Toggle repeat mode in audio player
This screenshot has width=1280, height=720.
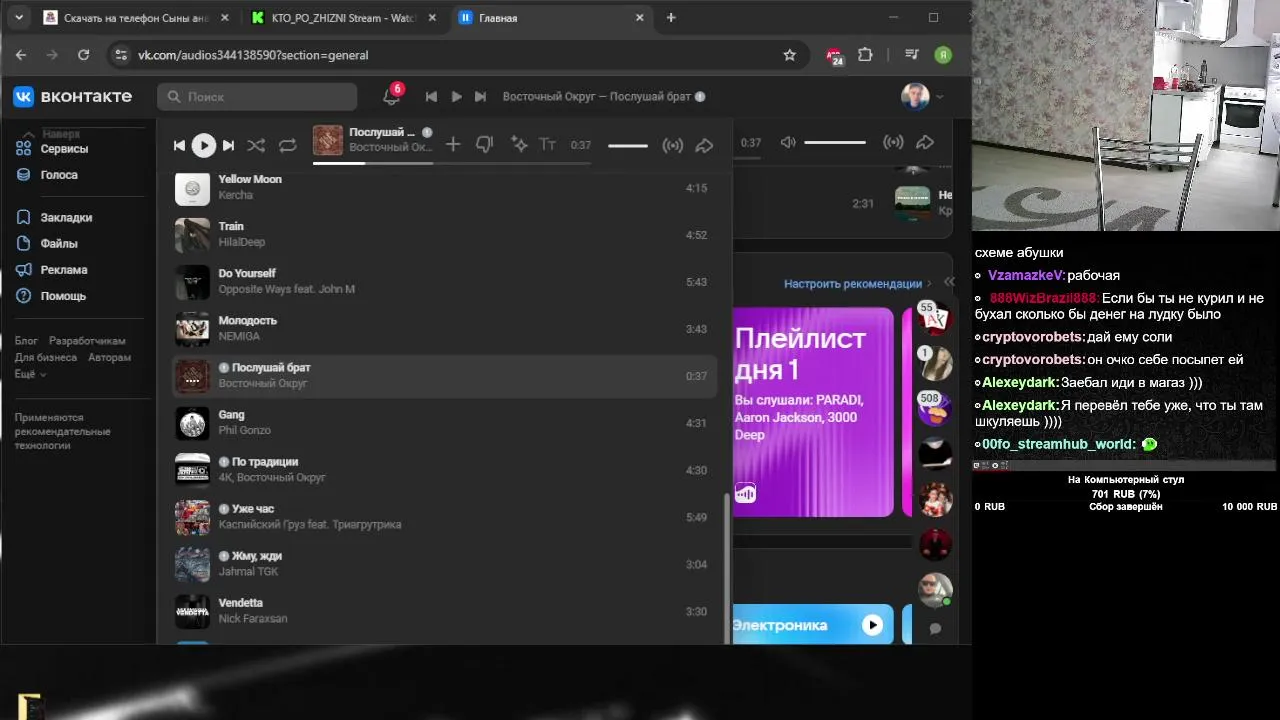288,146
